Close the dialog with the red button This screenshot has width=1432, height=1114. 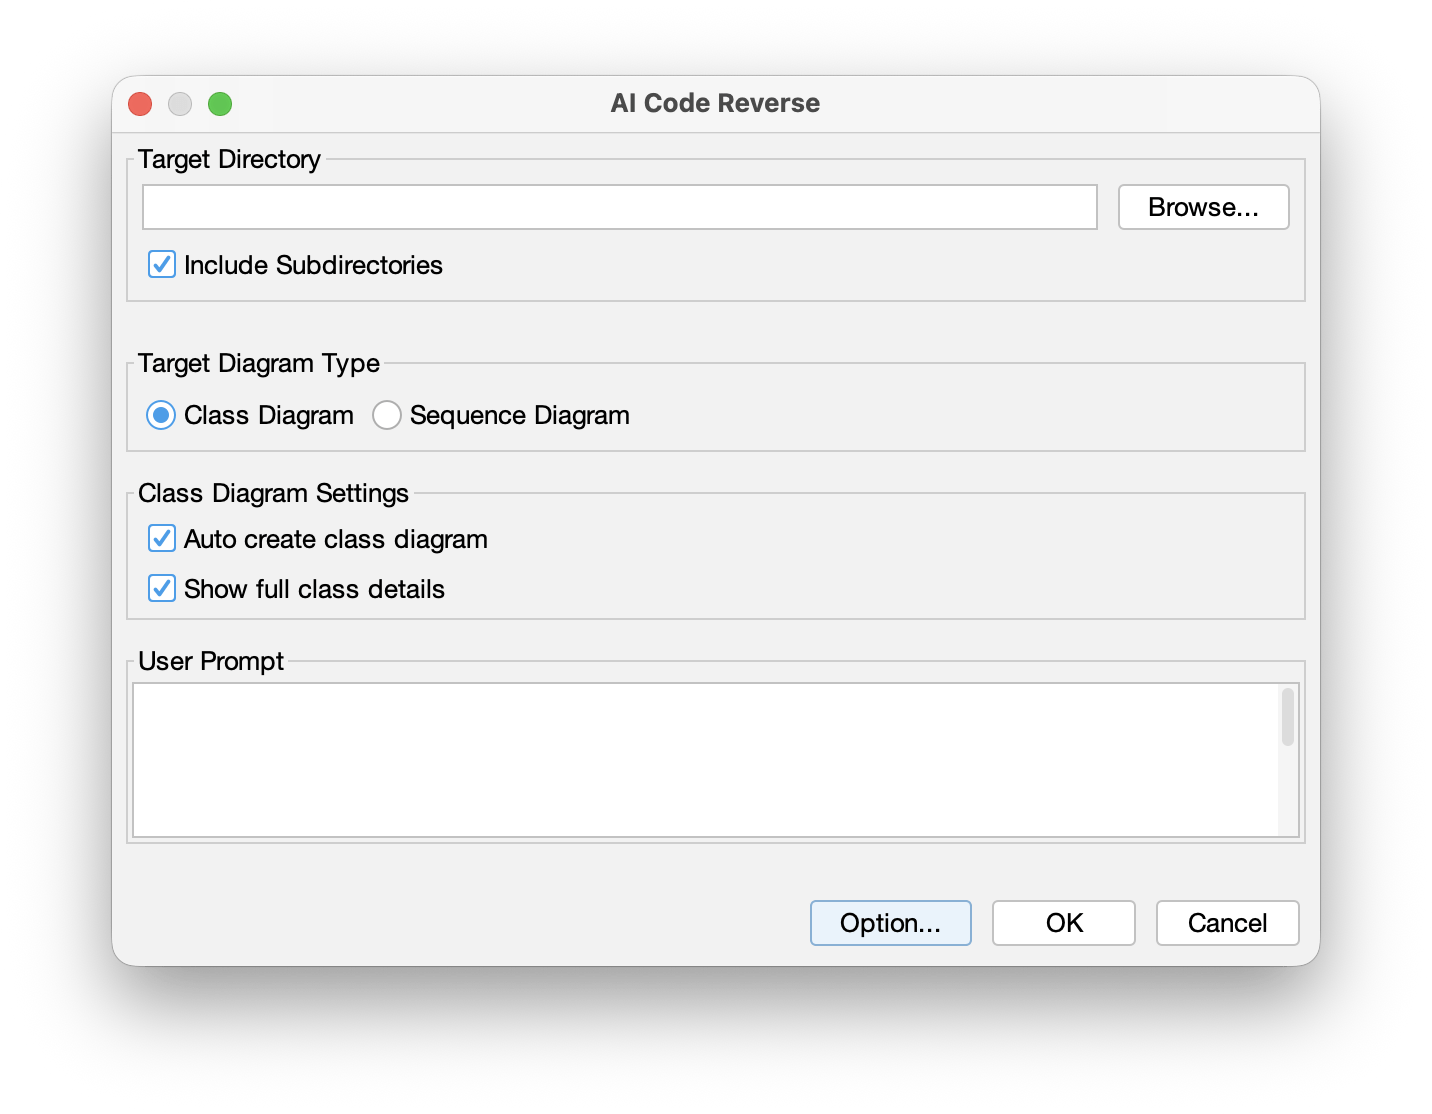pyautogui.click(x=139, y=103)
